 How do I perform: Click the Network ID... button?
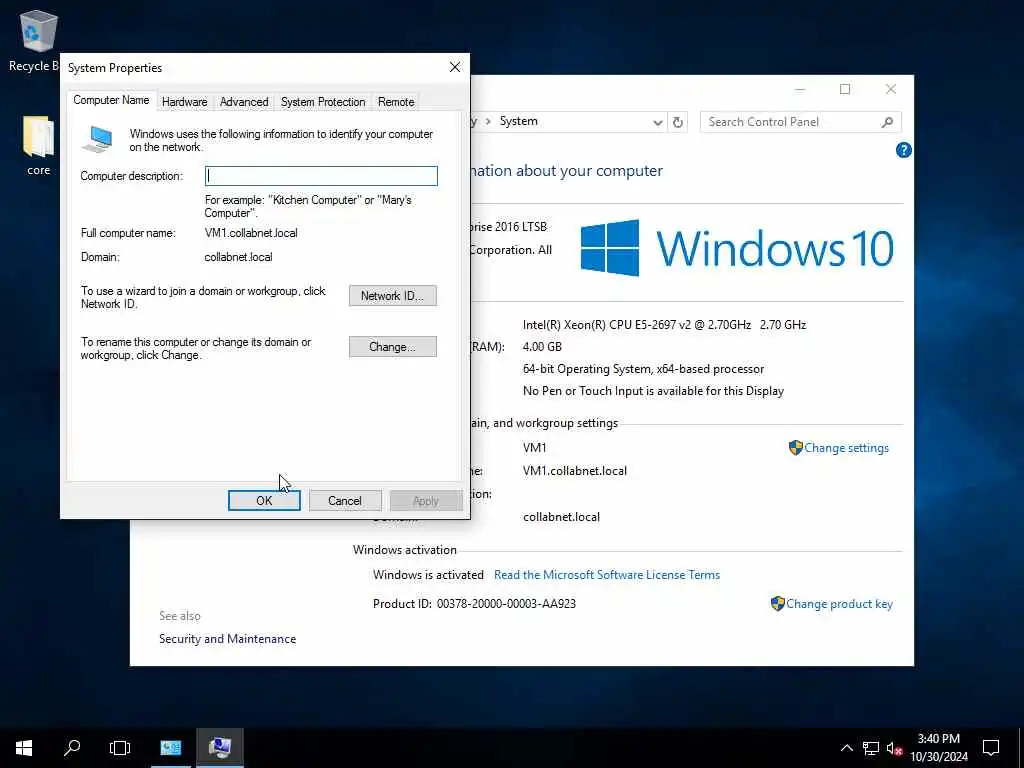click(392, 296)
